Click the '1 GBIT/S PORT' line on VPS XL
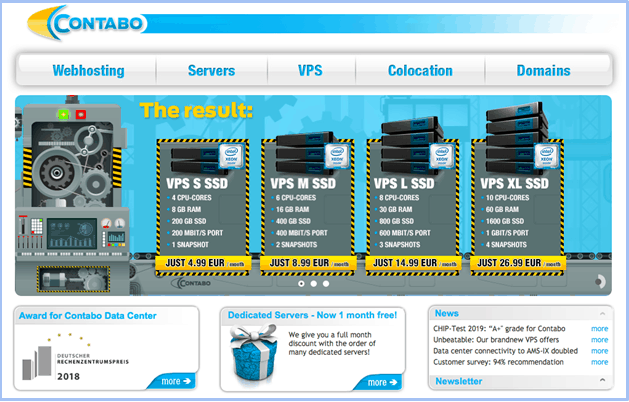Viewport: 629px width, 402px height. click(x=507, y=233)
